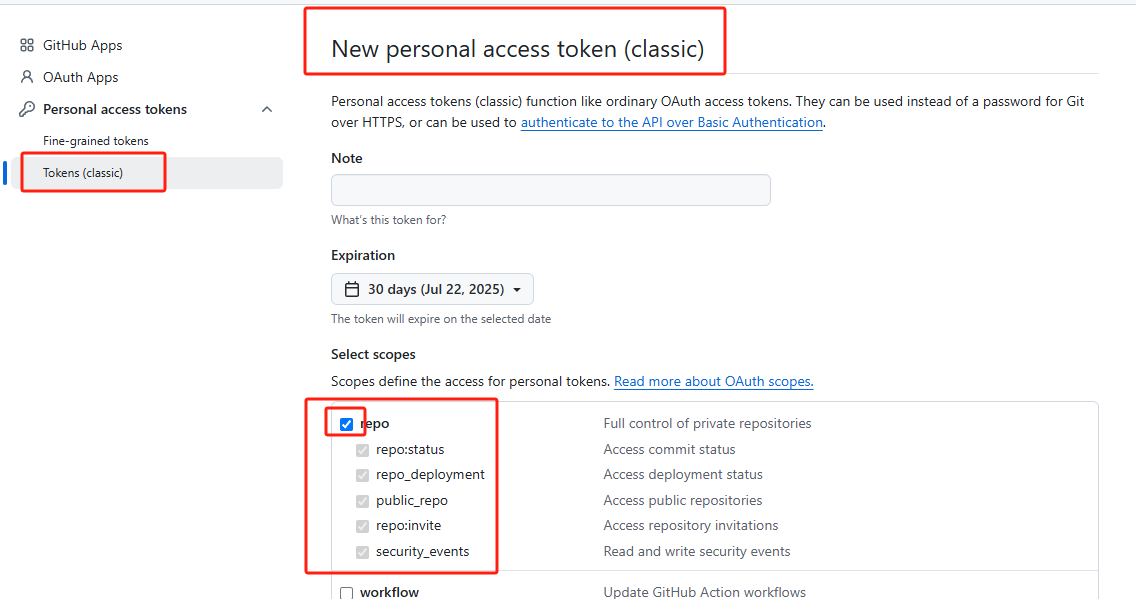Enable the workflow scope checkbox
This screenshot has height=599, width=1136.
point(346,593)
